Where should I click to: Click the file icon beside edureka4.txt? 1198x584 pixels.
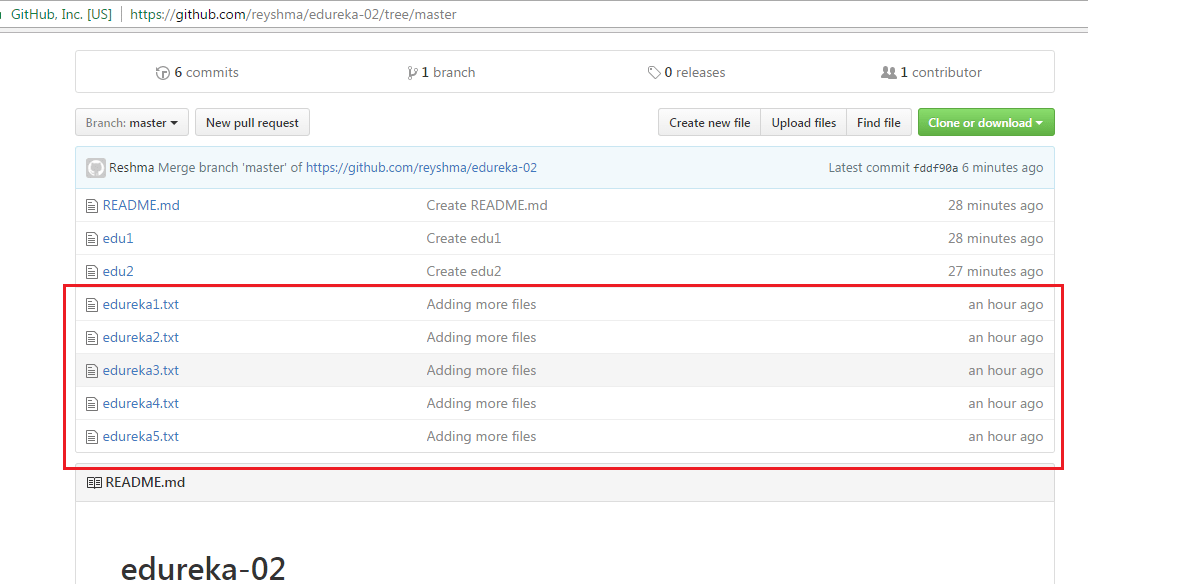click(92, 404)
